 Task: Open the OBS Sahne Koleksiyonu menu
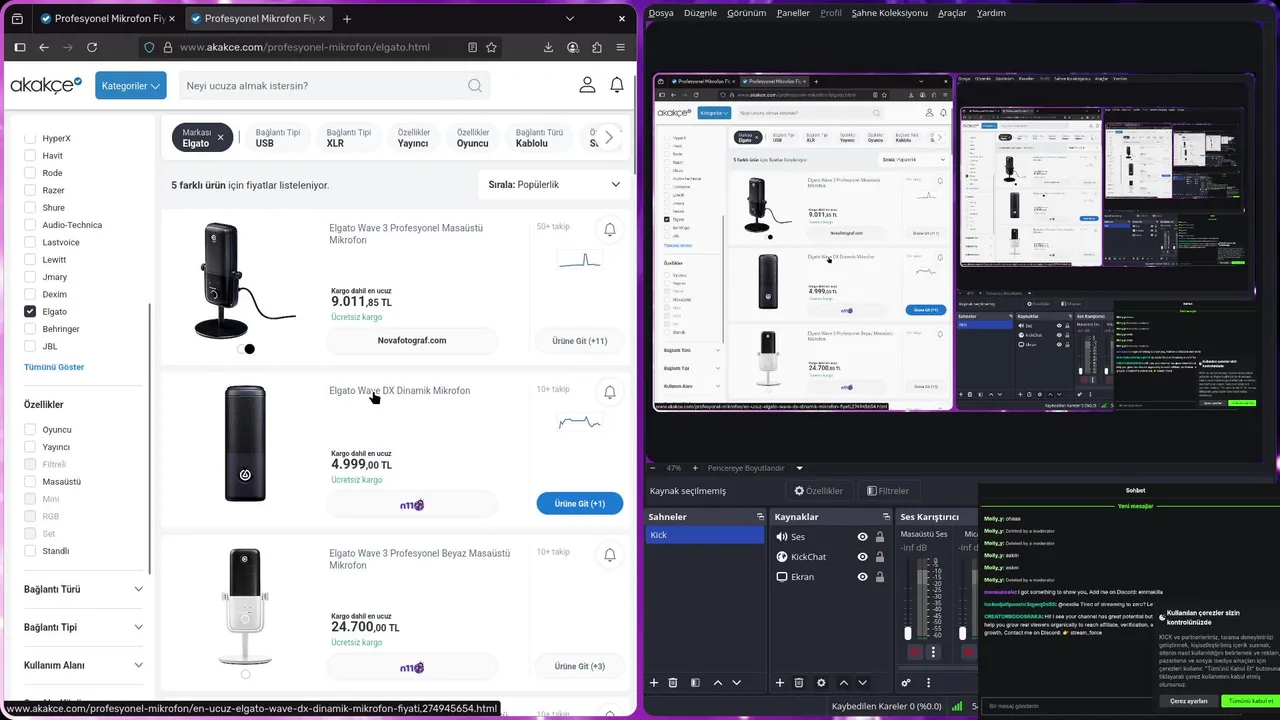click(x=889, y=13)
